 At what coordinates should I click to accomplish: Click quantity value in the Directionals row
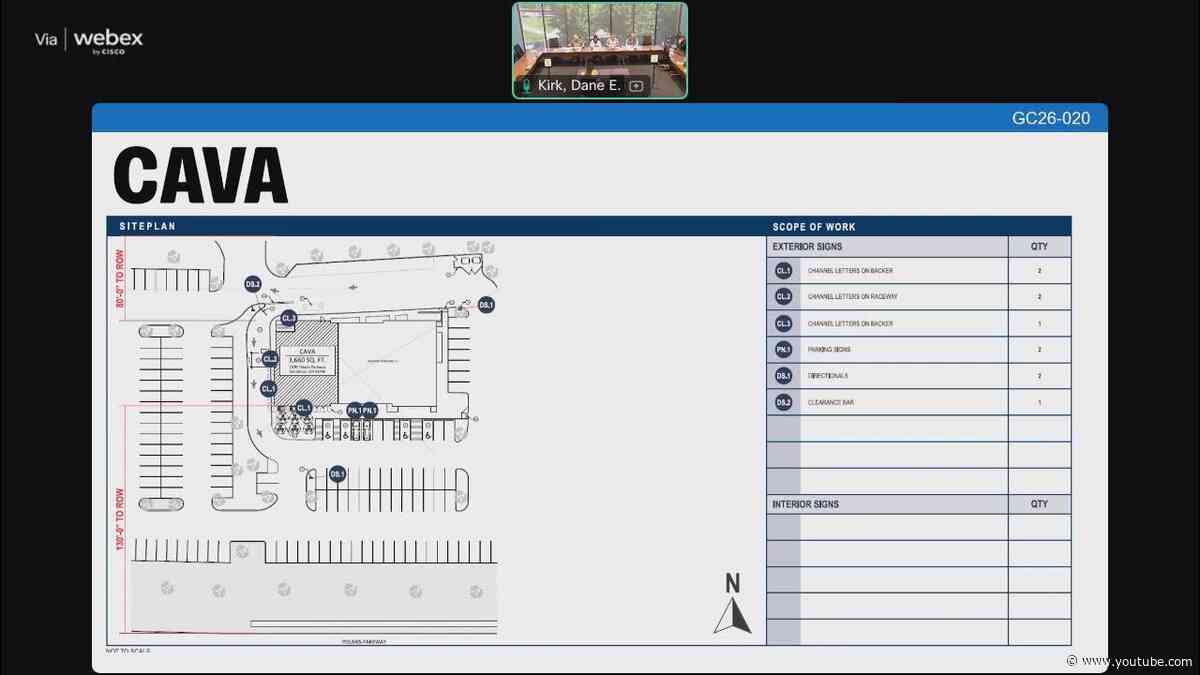point(1040,376)
